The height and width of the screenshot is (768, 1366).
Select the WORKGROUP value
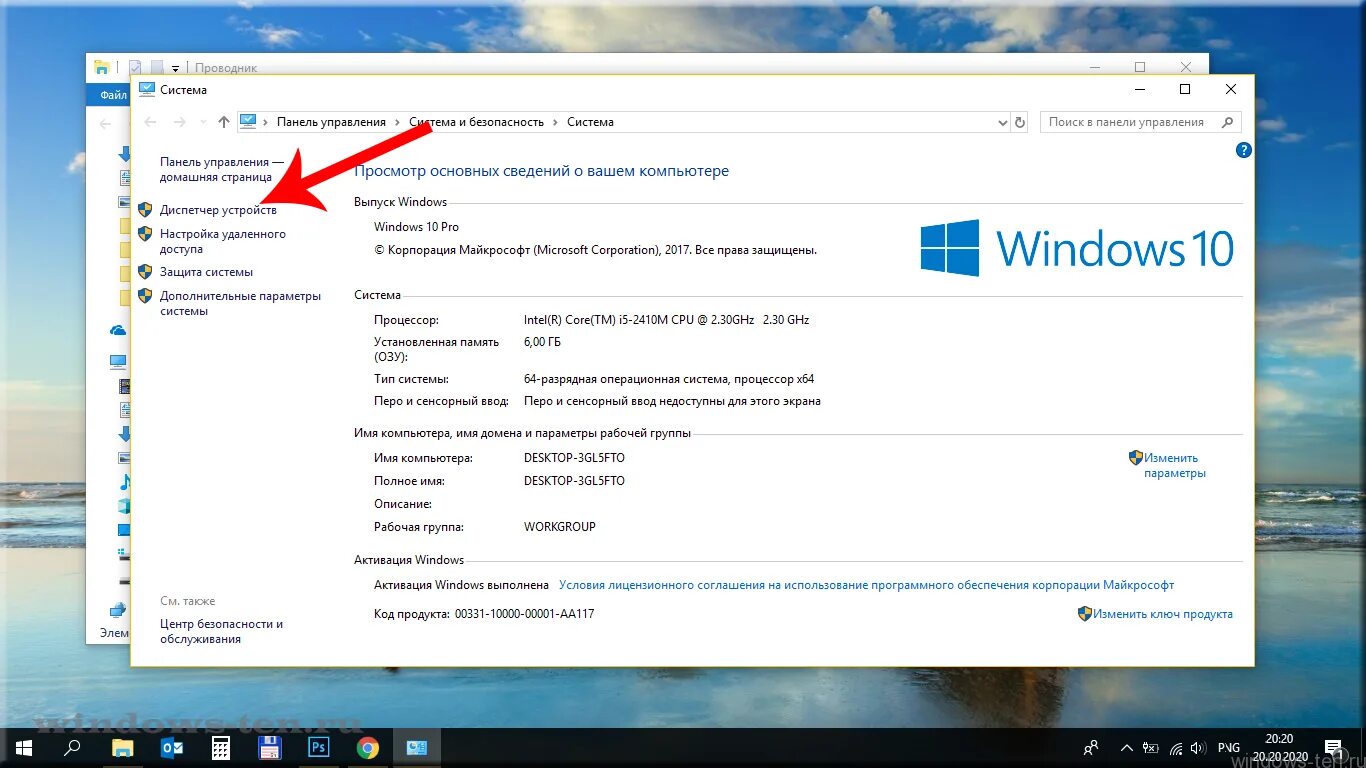(560, 527)
